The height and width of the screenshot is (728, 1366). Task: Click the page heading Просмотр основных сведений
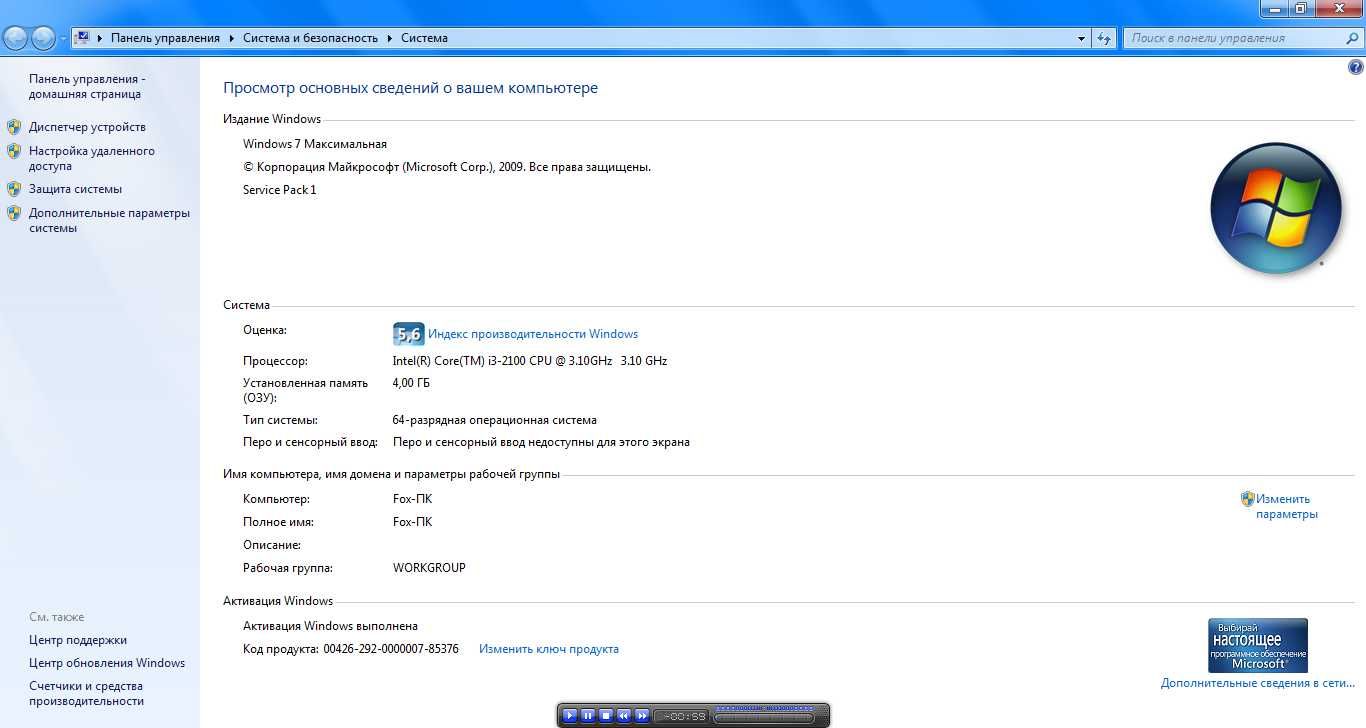point(410,88)
